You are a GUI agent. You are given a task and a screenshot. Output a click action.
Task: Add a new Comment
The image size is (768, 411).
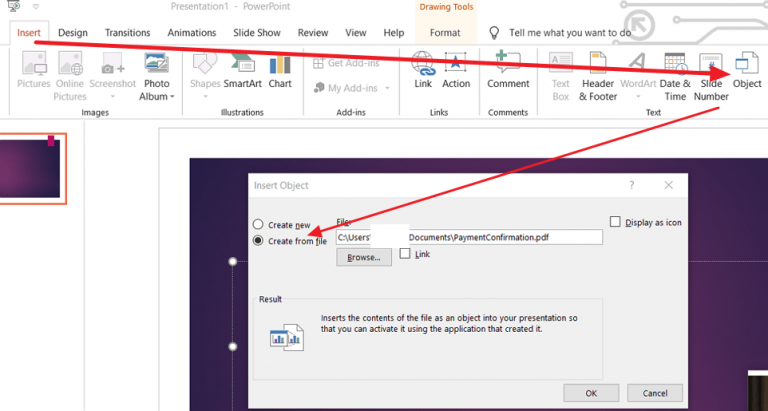pos(508,71)
